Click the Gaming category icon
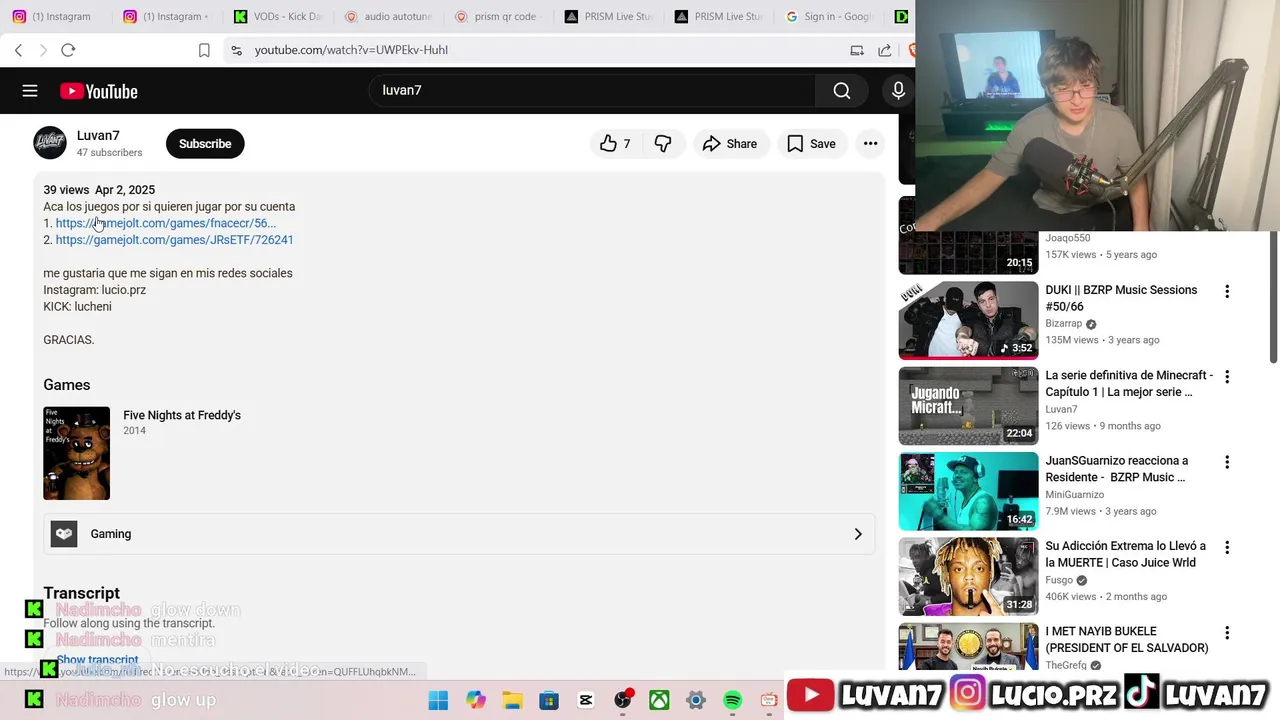 (64, 534)
